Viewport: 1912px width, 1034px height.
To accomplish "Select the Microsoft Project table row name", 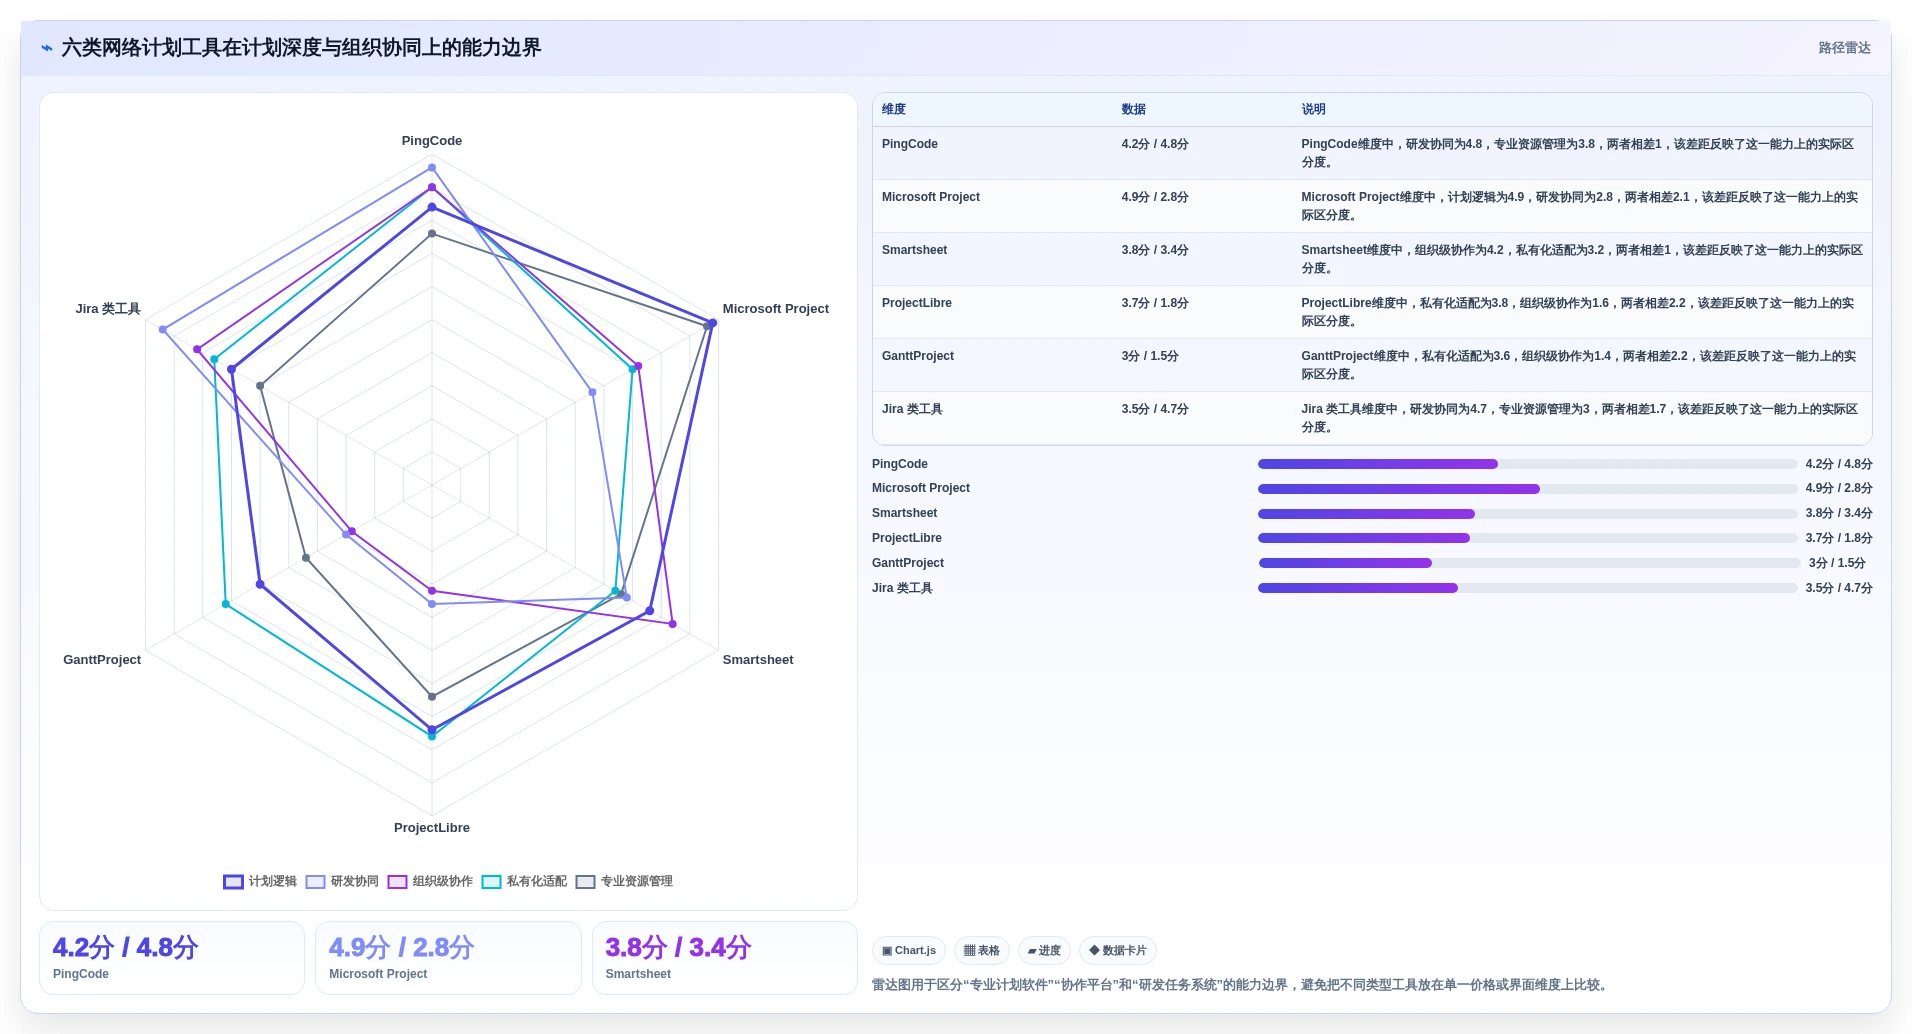I will pos(931,197).
